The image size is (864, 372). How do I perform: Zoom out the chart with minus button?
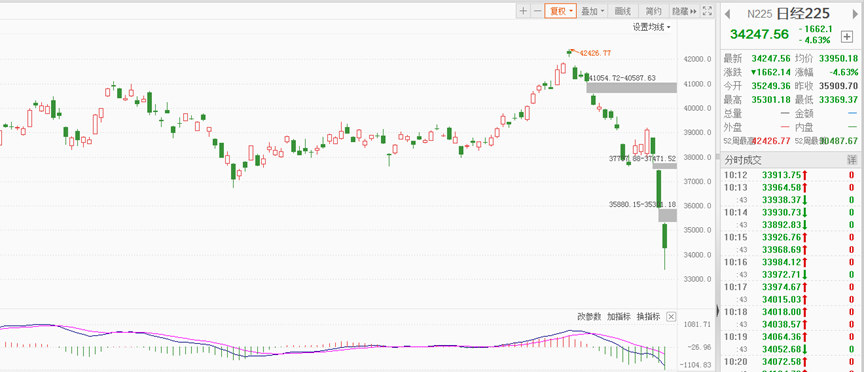click(x=537, y=10)
